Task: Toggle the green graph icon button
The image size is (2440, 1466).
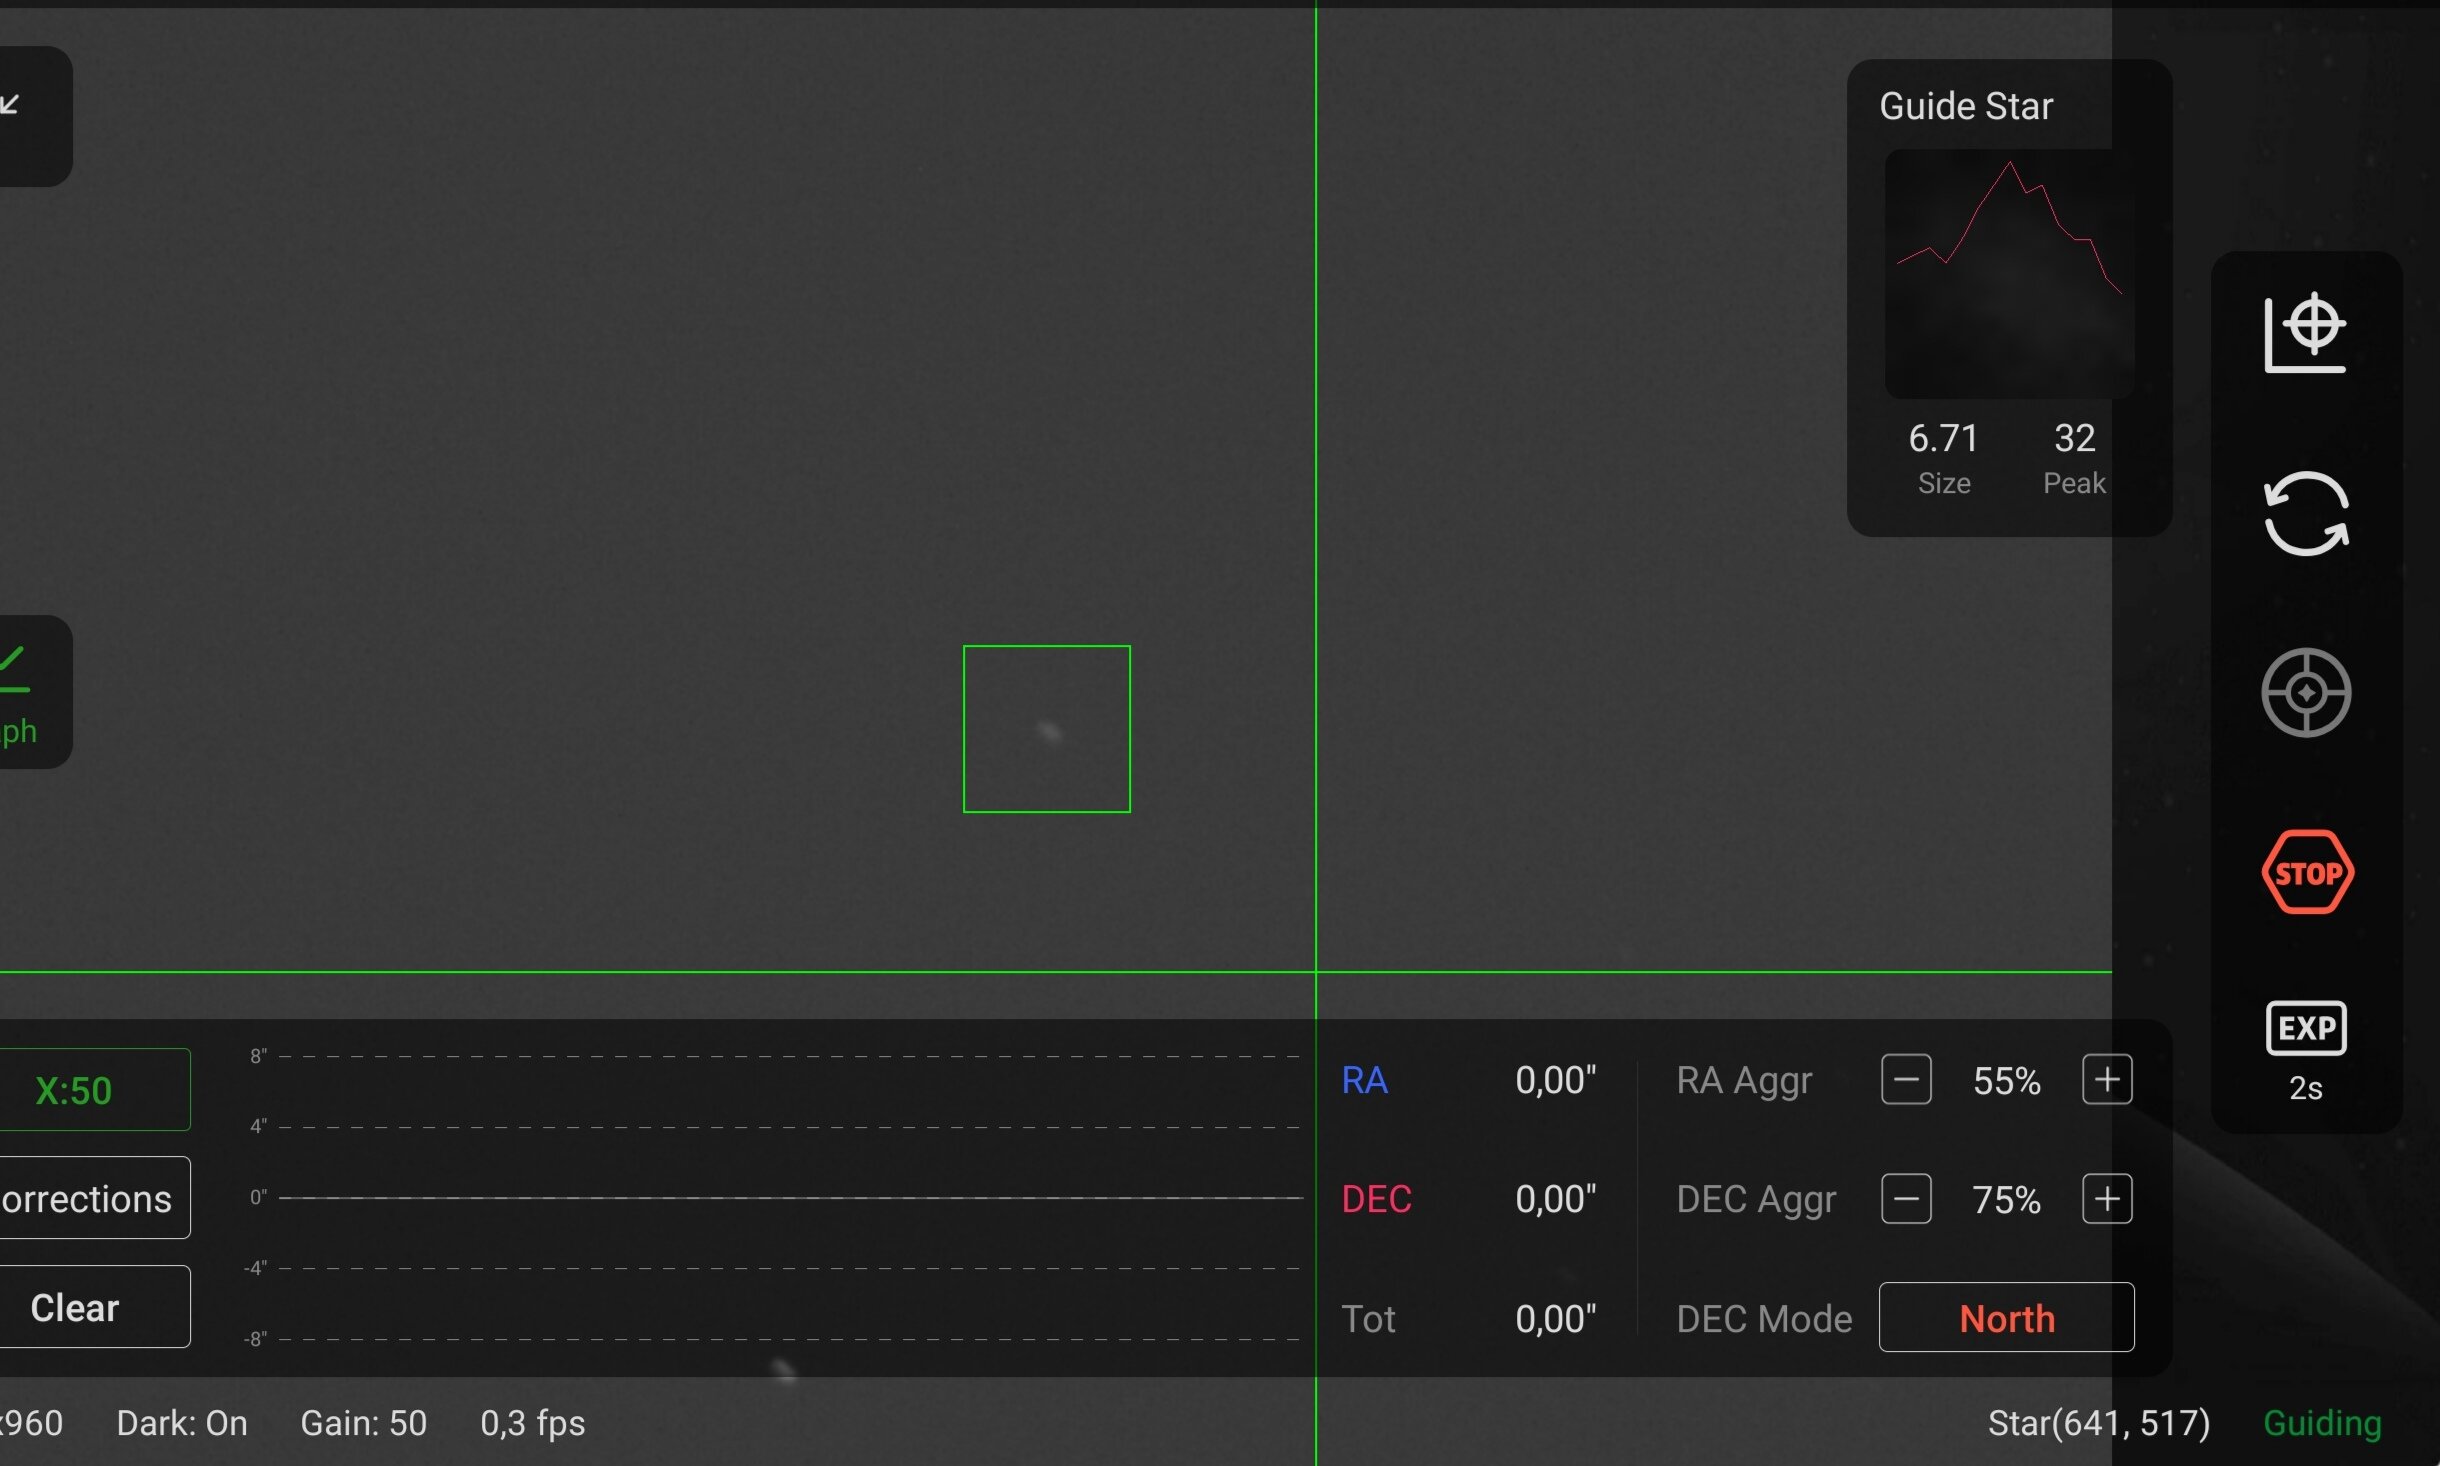Action: pyautogui.click(x=18, y=690)
